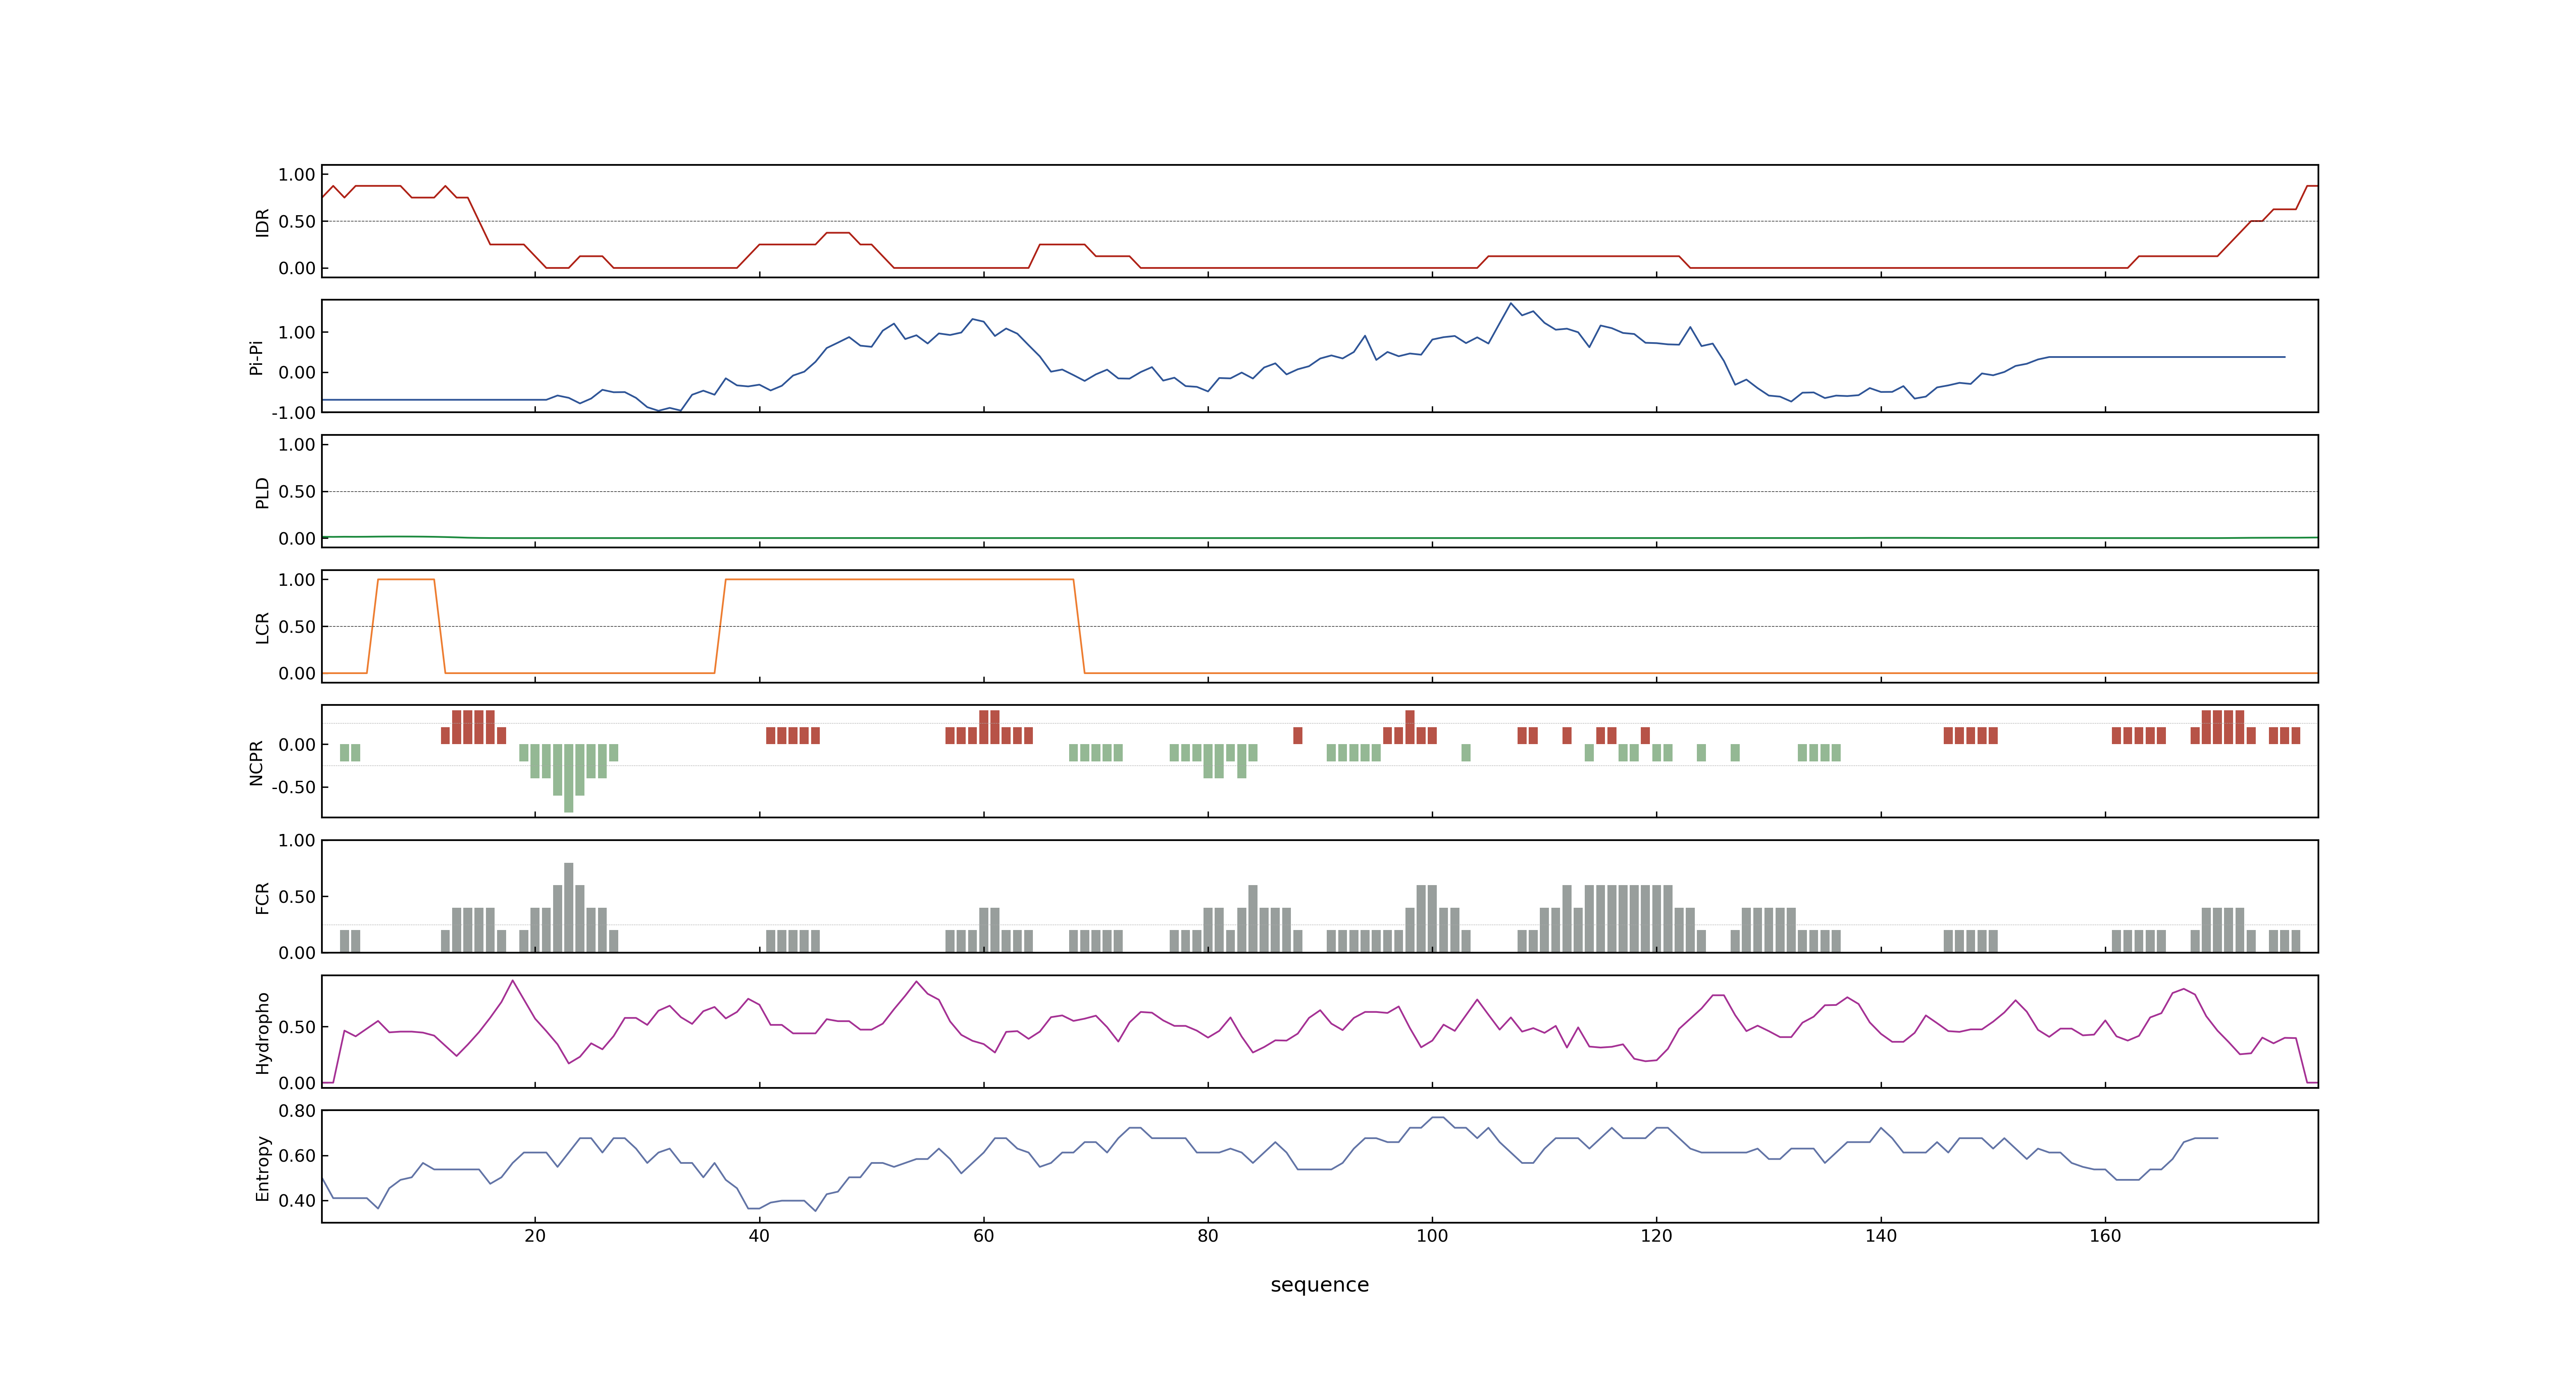
Task: Click the 0.60 tick of Entropy axis
Action: point(297,1156)
